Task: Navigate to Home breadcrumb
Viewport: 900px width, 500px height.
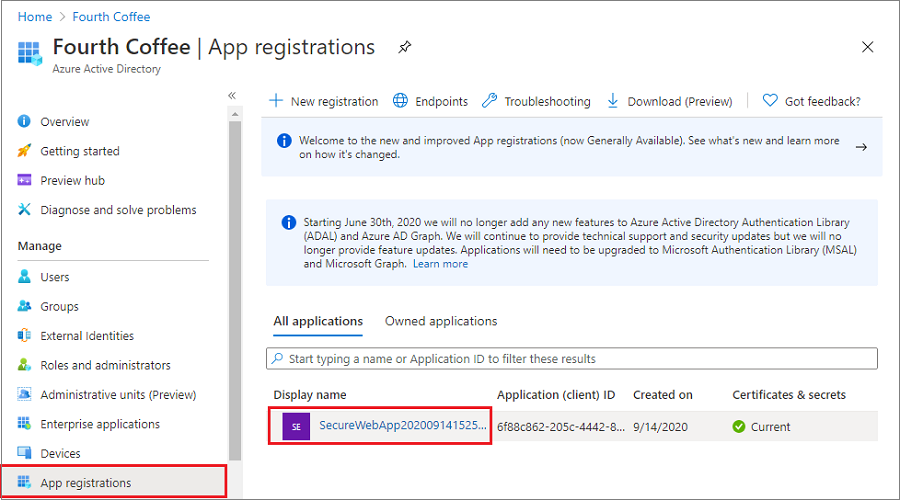Action: click(35, 17)
